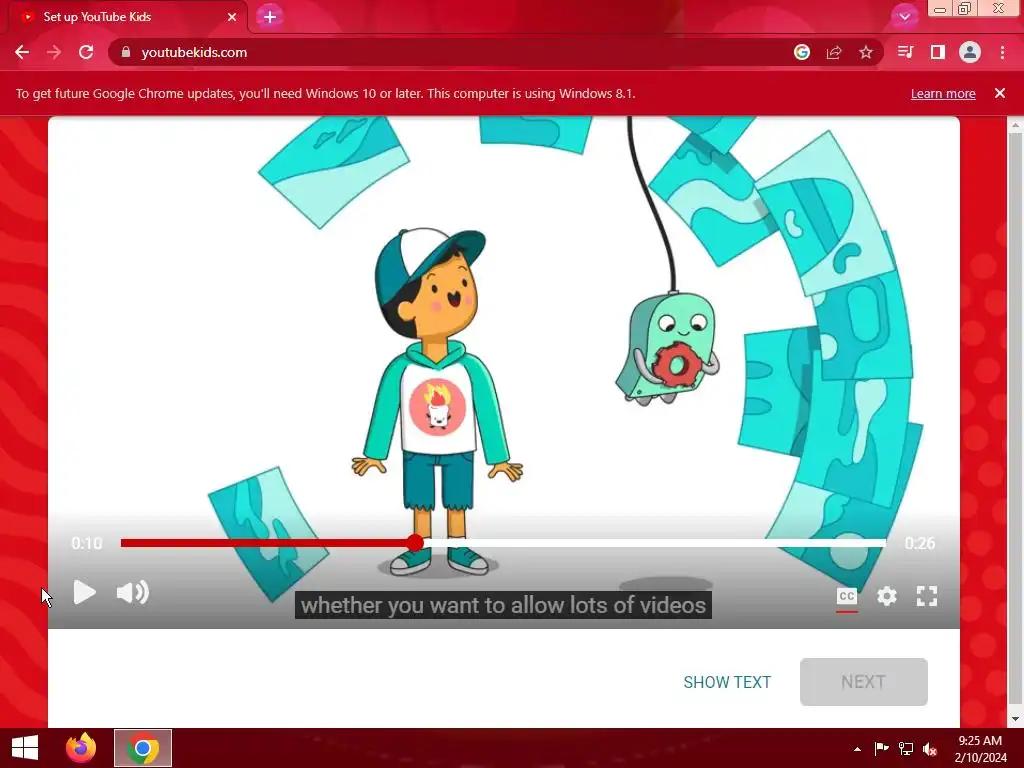
Task: Toggle closed captions with the CC button
Action: (x=846, y=596)
